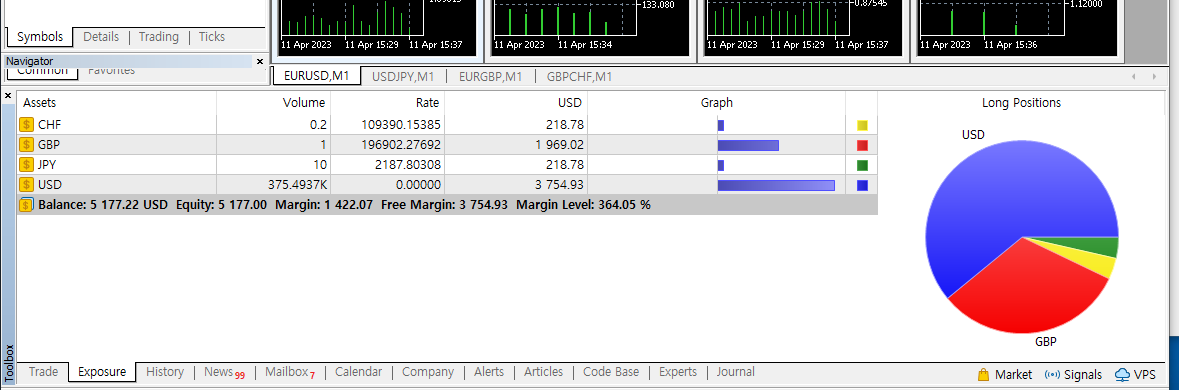
Task: Click the Graph column header
Action: pos(717,103)
